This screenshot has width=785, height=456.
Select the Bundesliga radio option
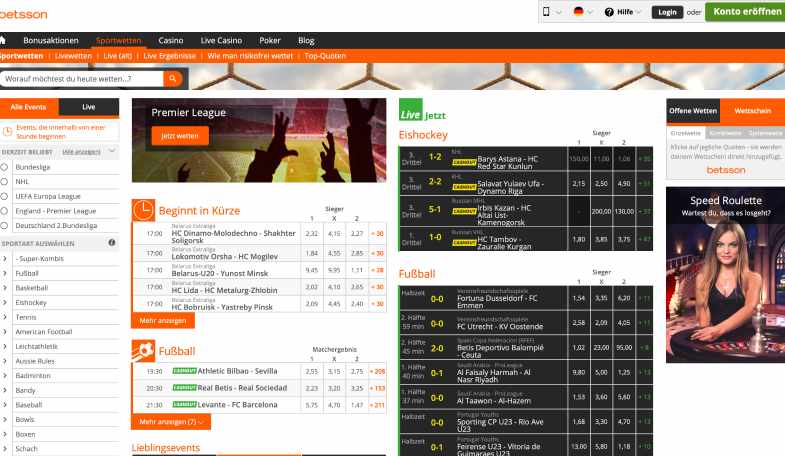4,167
